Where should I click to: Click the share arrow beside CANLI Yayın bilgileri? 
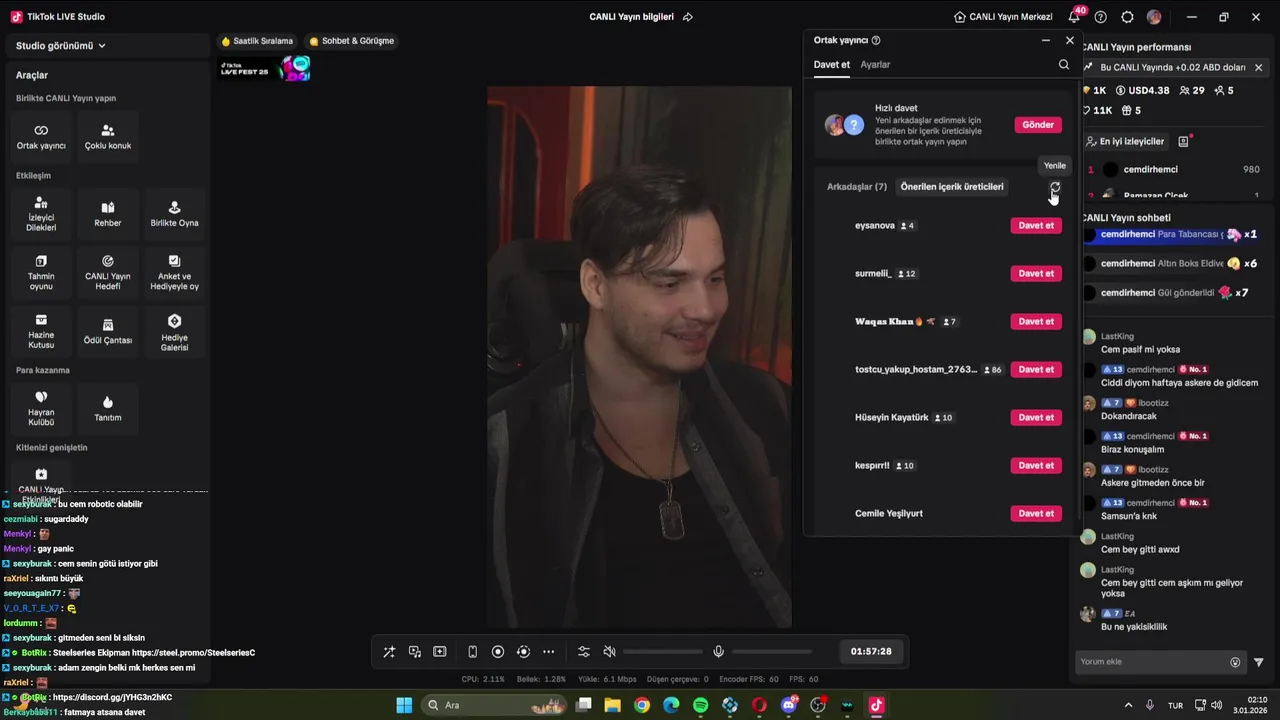coord(687,17)
